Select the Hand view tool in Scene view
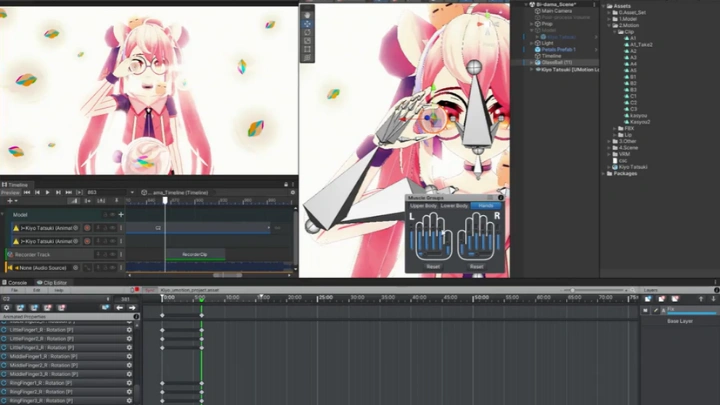Screen dimensions: 720x405 (307, 15)
